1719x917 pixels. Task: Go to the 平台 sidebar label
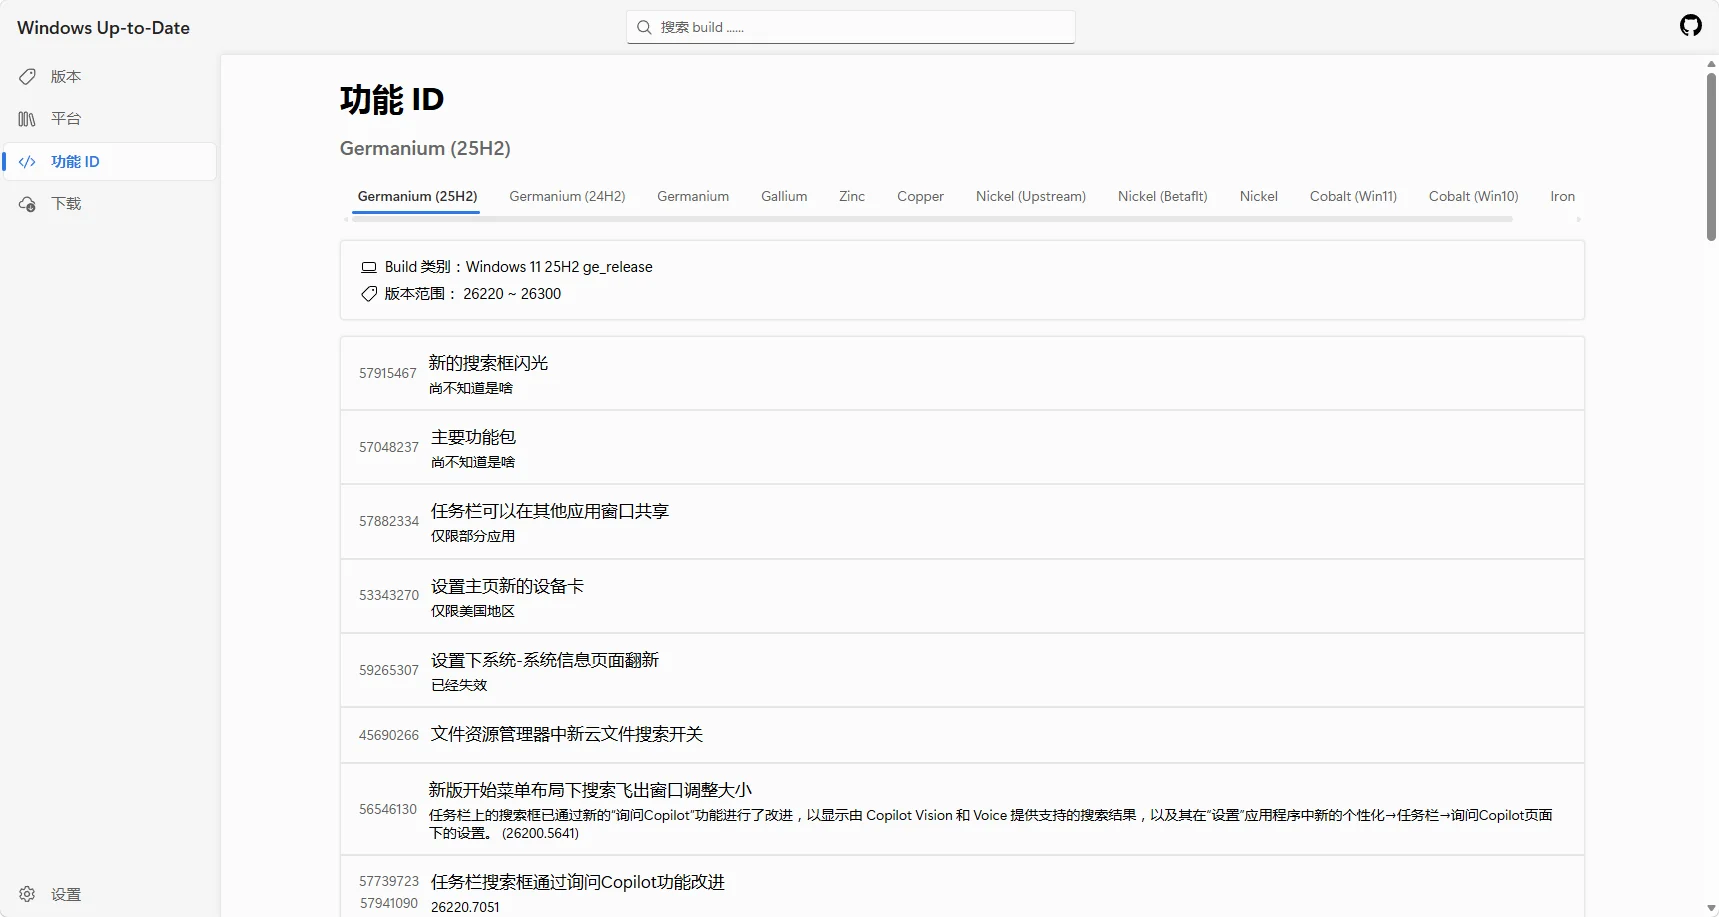(66, 119)
